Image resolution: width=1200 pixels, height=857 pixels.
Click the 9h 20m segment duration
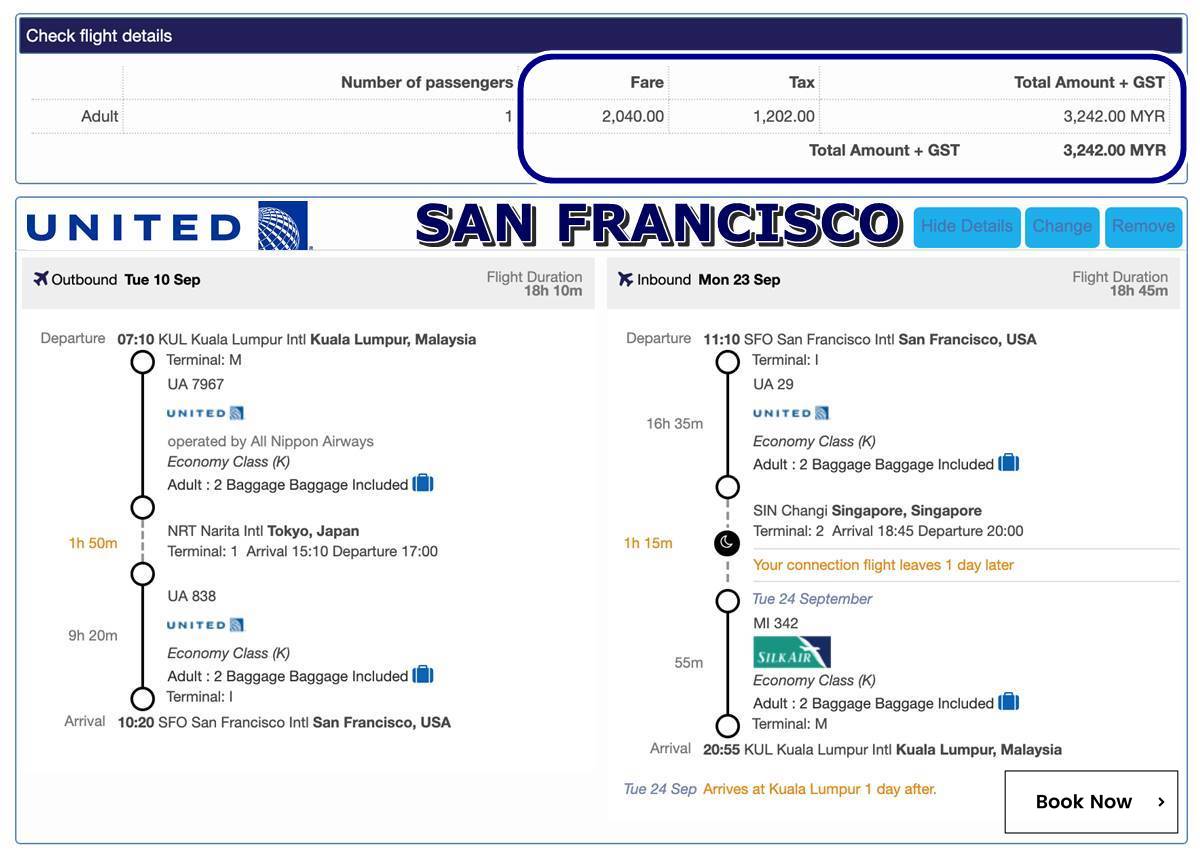[93, 635]
